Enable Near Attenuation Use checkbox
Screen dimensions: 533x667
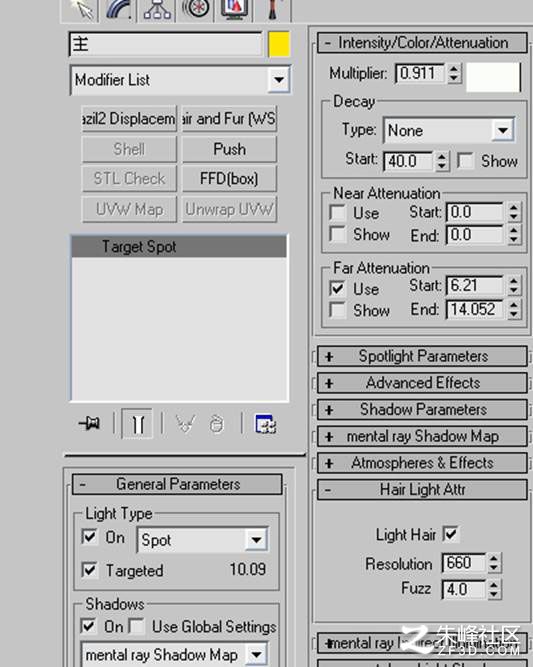(337, 213)
